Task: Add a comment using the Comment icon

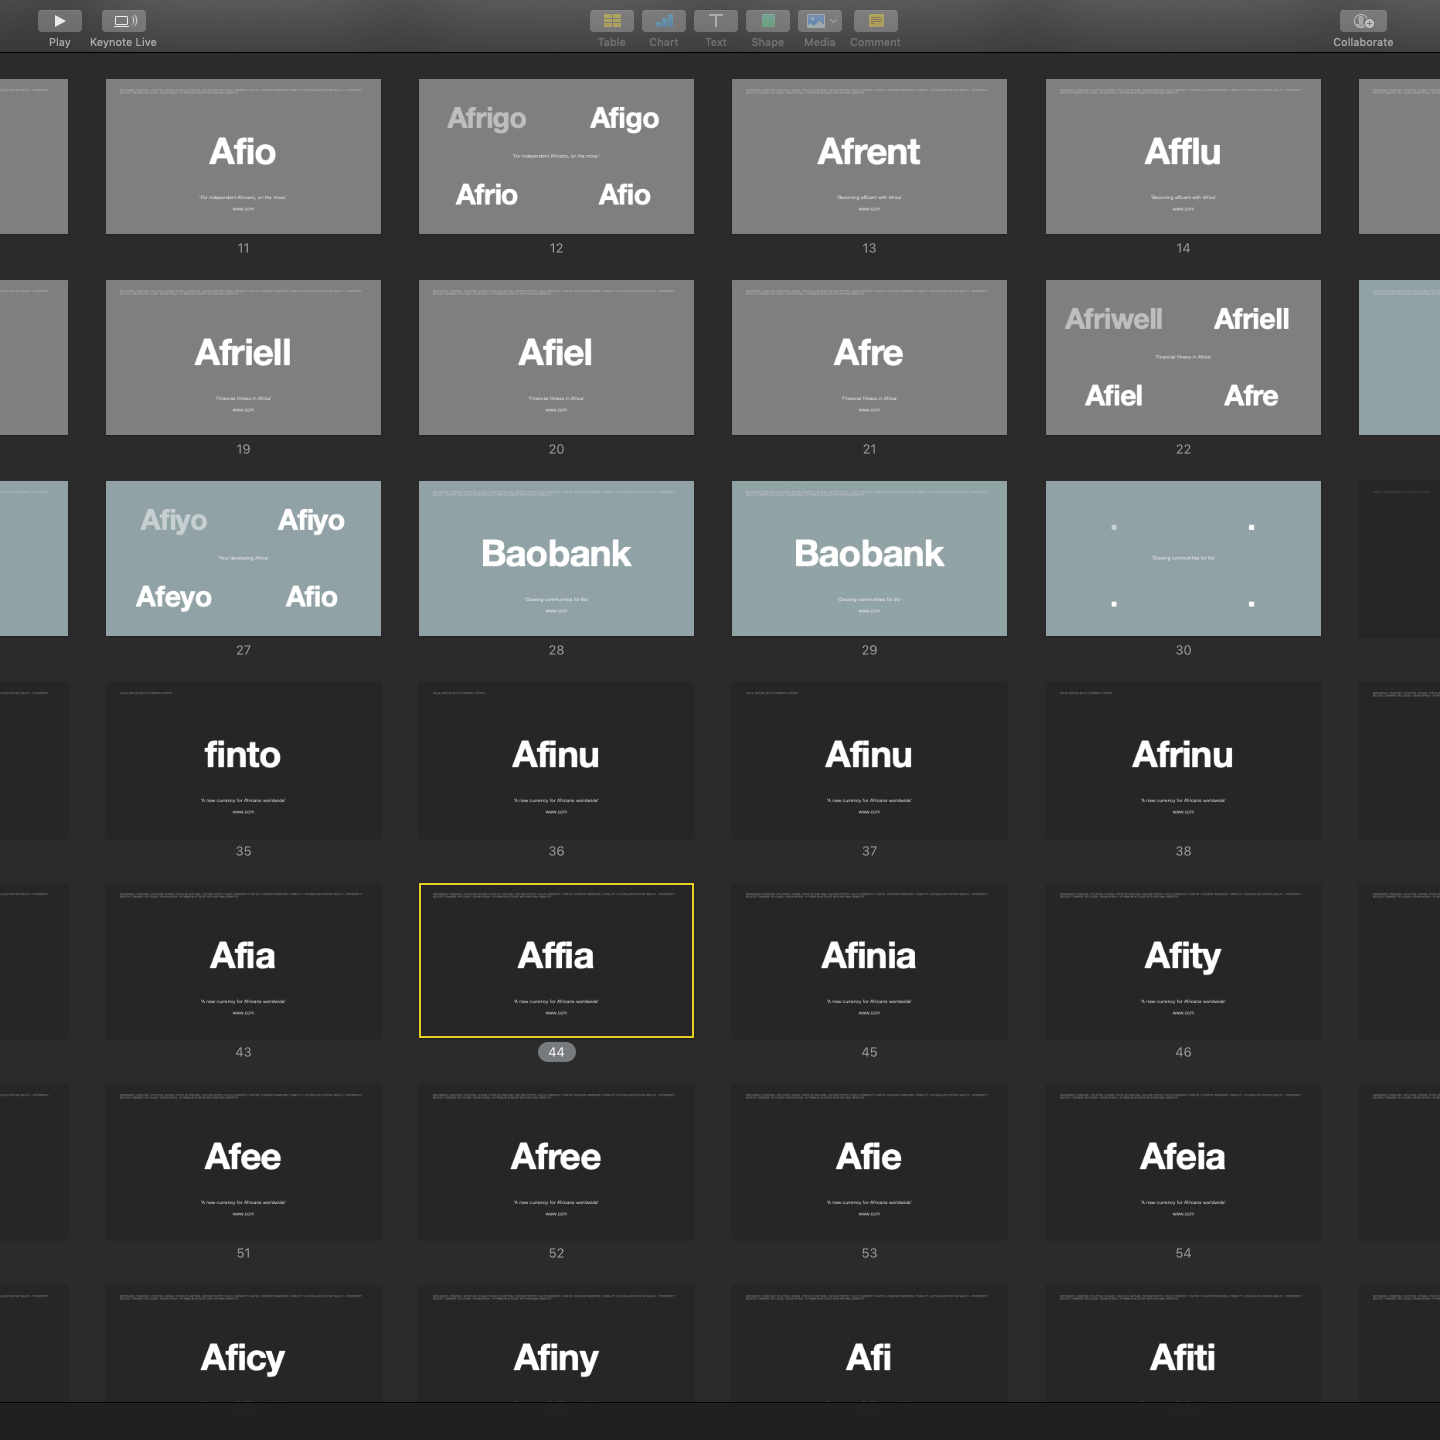Action: pyautogui.click(x=875, y=21)
